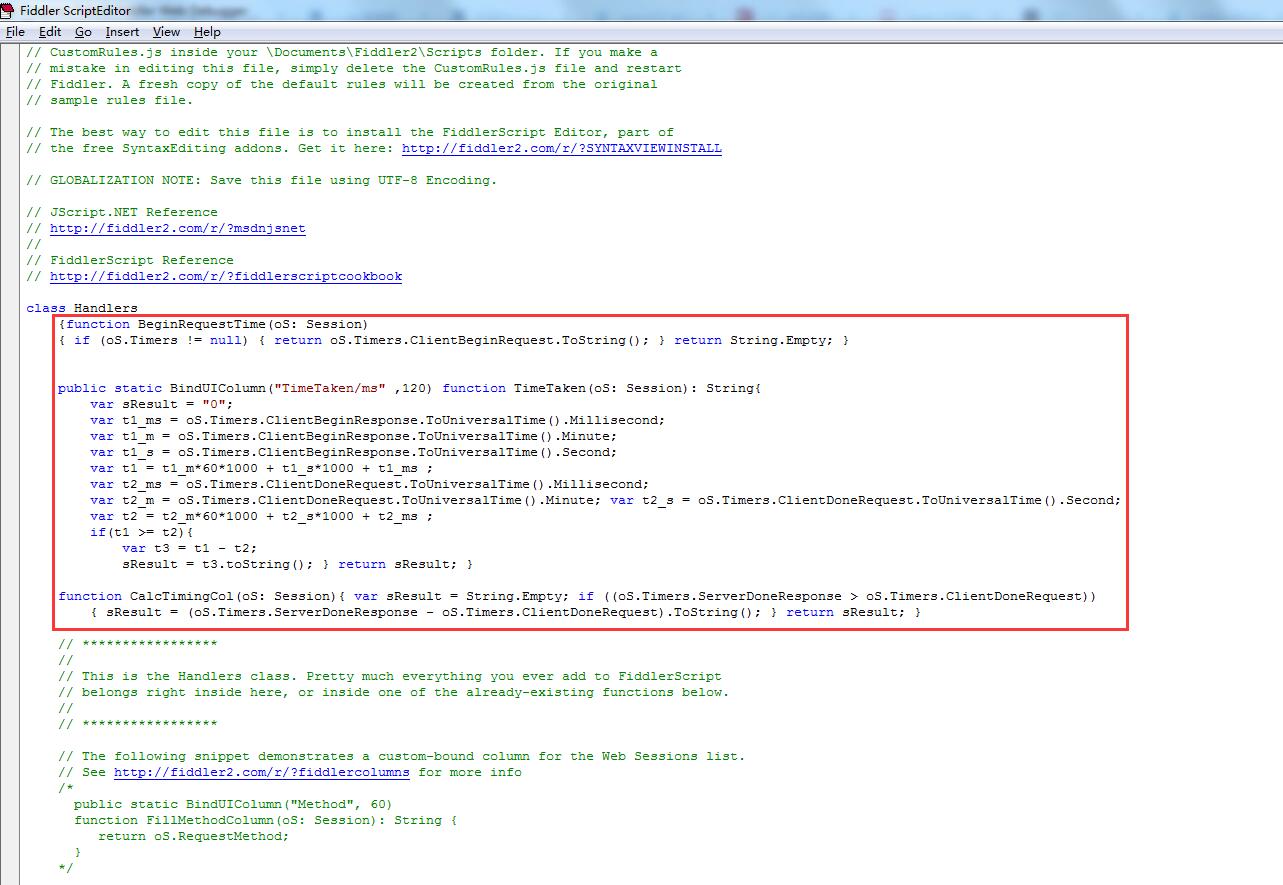Click the 'var t1_ms' declaration line

(x=377, y=420)
